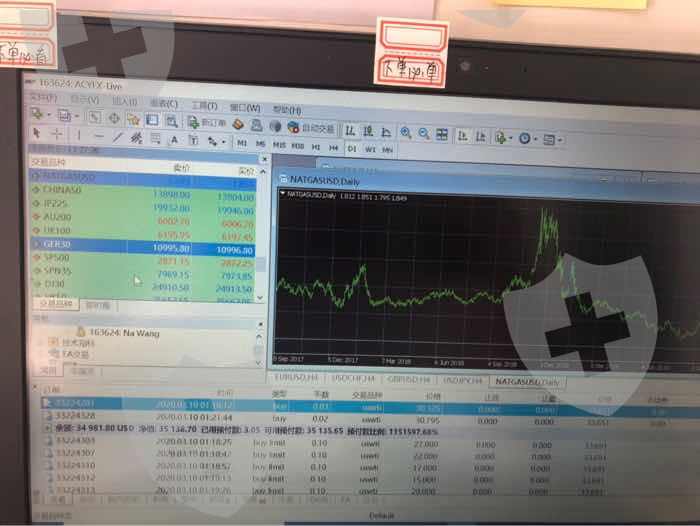Select GER30 row in Market Watch

[x=143, y=247]
